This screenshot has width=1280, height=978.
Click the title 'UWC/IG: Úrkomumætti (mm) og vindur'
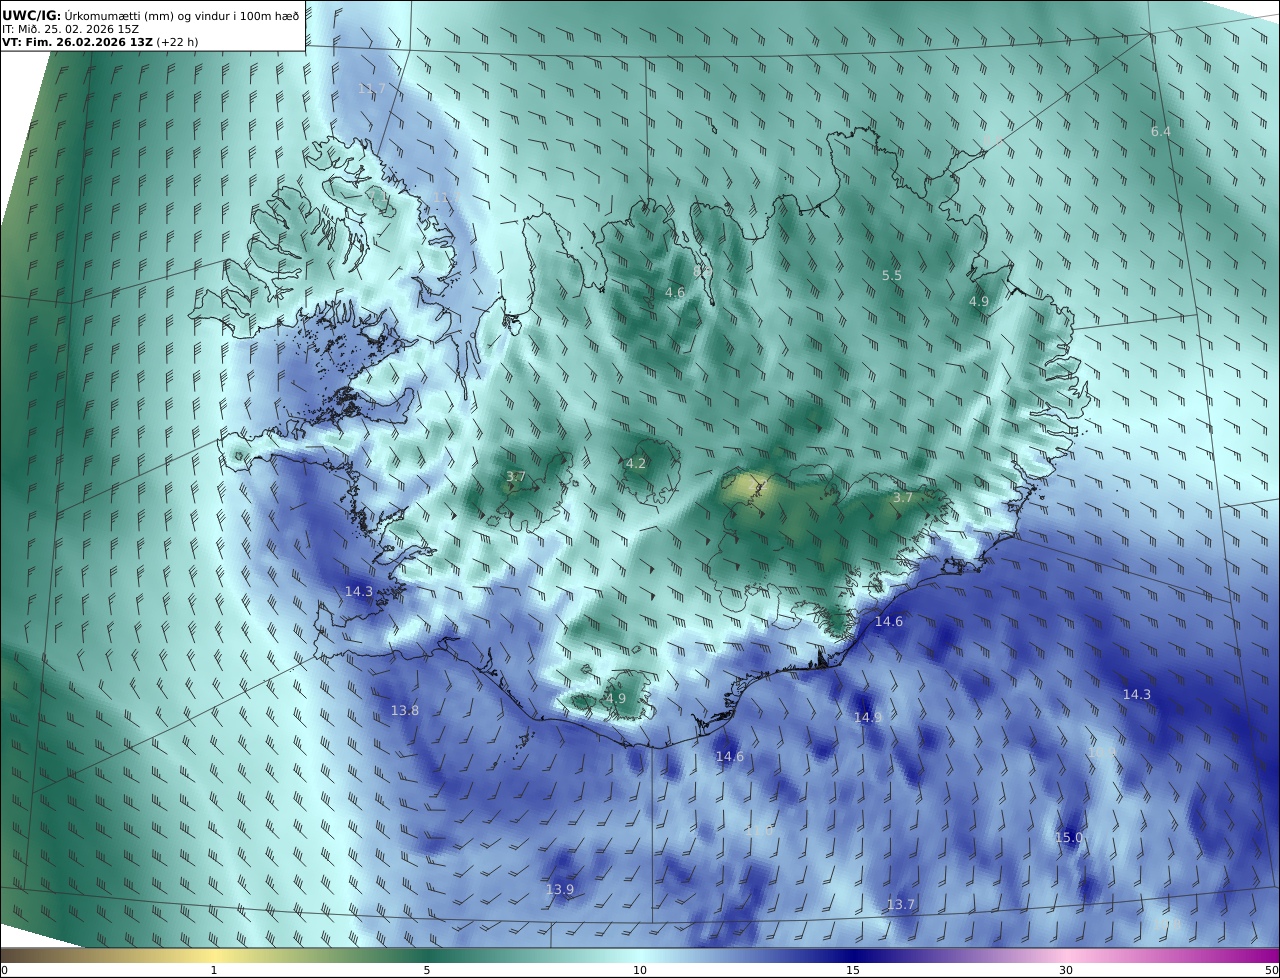(x=150, y=15)
